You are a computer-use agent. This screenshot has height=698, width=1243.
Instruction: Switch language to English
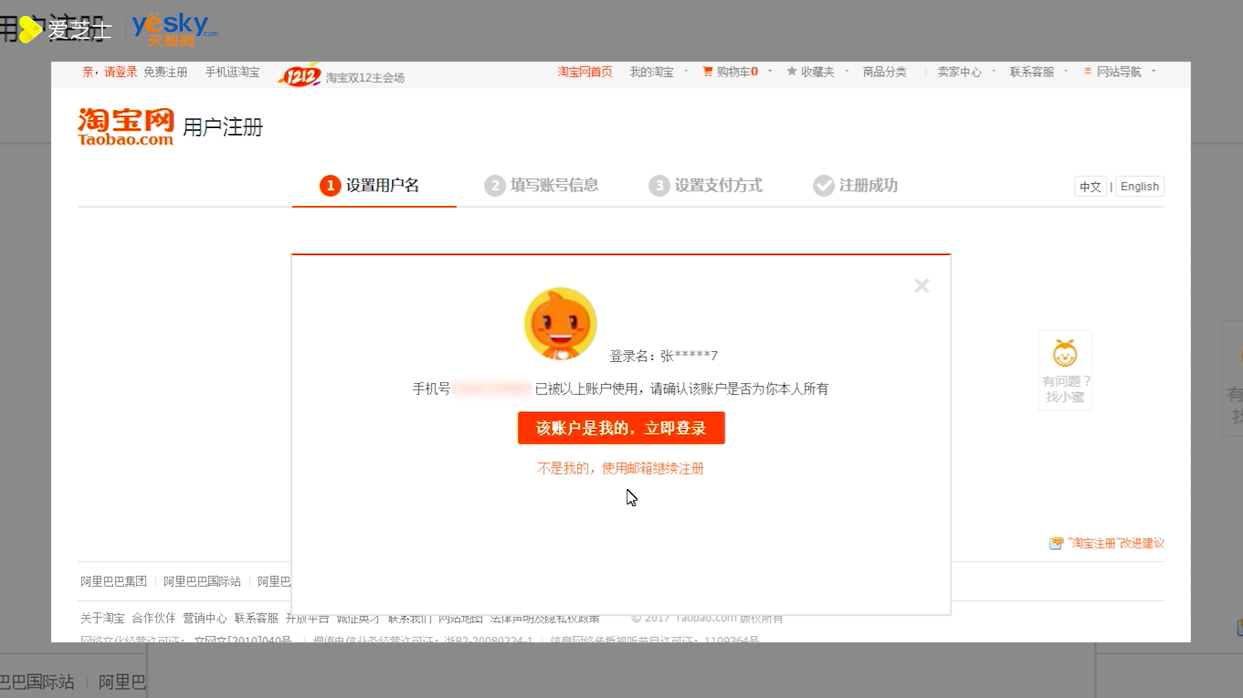click(1139, 187)
